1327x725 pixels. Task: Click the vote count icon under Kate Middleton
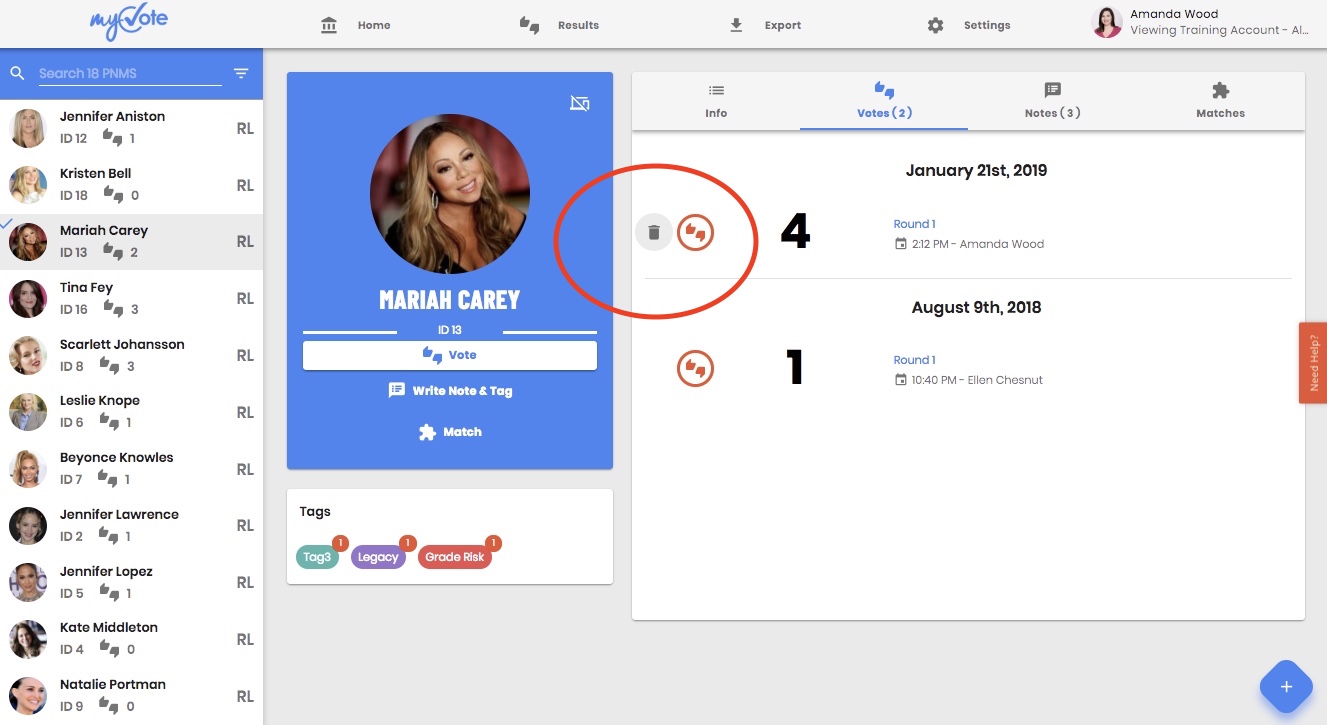tap(110, 649)
